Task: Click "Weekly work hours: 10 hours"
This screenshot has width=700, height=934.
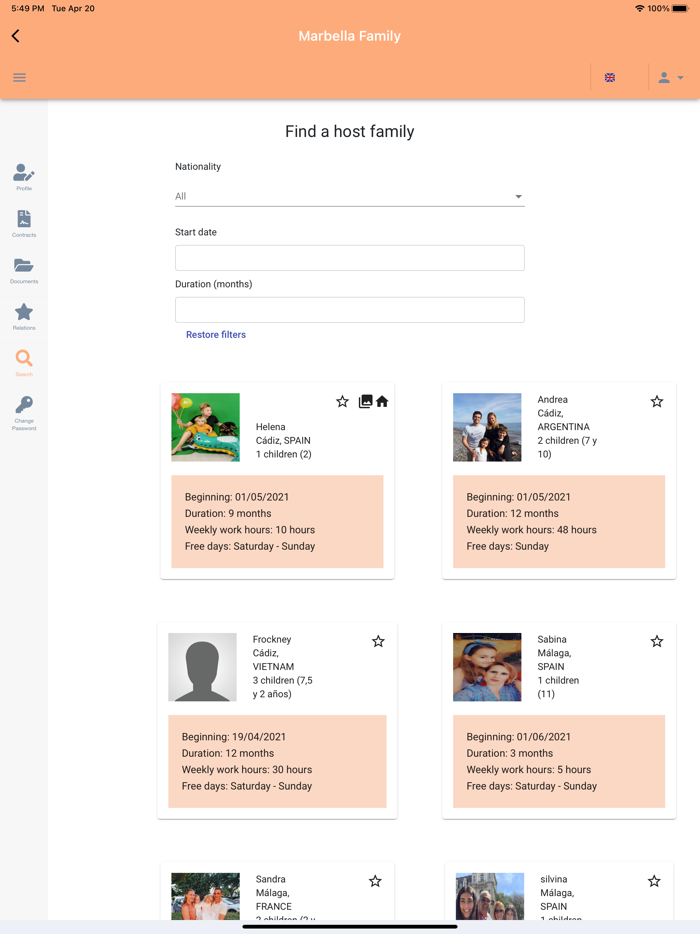Action: (x=250, y=530)
